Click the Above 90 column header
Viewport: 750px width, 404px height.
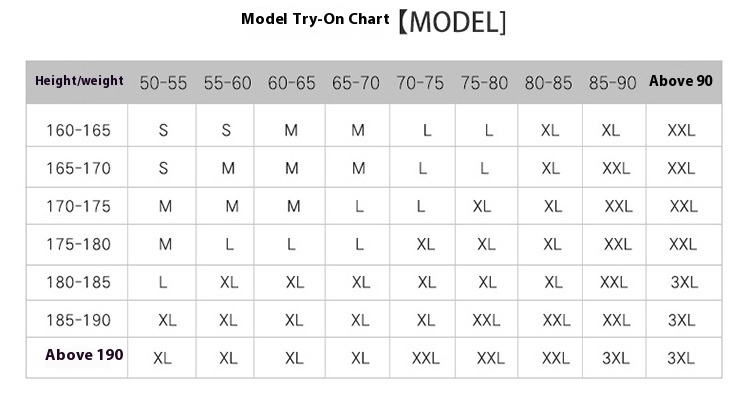681,81
